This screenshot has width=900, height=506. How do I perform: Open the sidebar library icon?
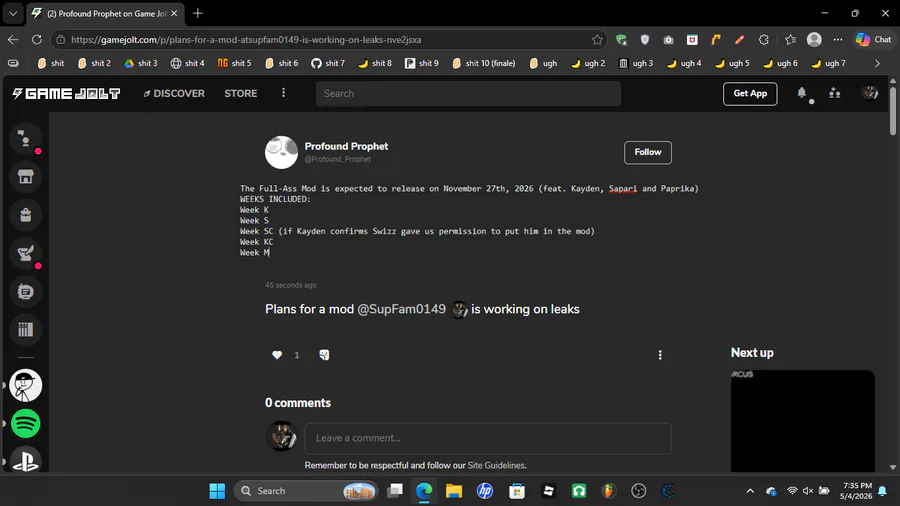click(25, 329)
